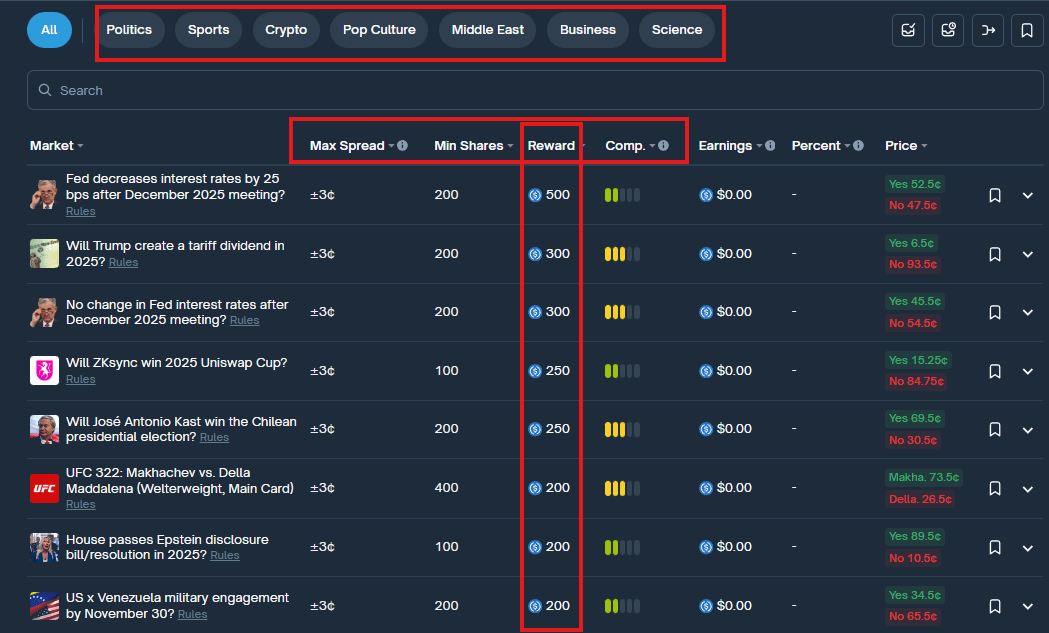1049x633 pixels.
Task: Expand the Trump tariff dividend row
Action: click(1028, 254)
